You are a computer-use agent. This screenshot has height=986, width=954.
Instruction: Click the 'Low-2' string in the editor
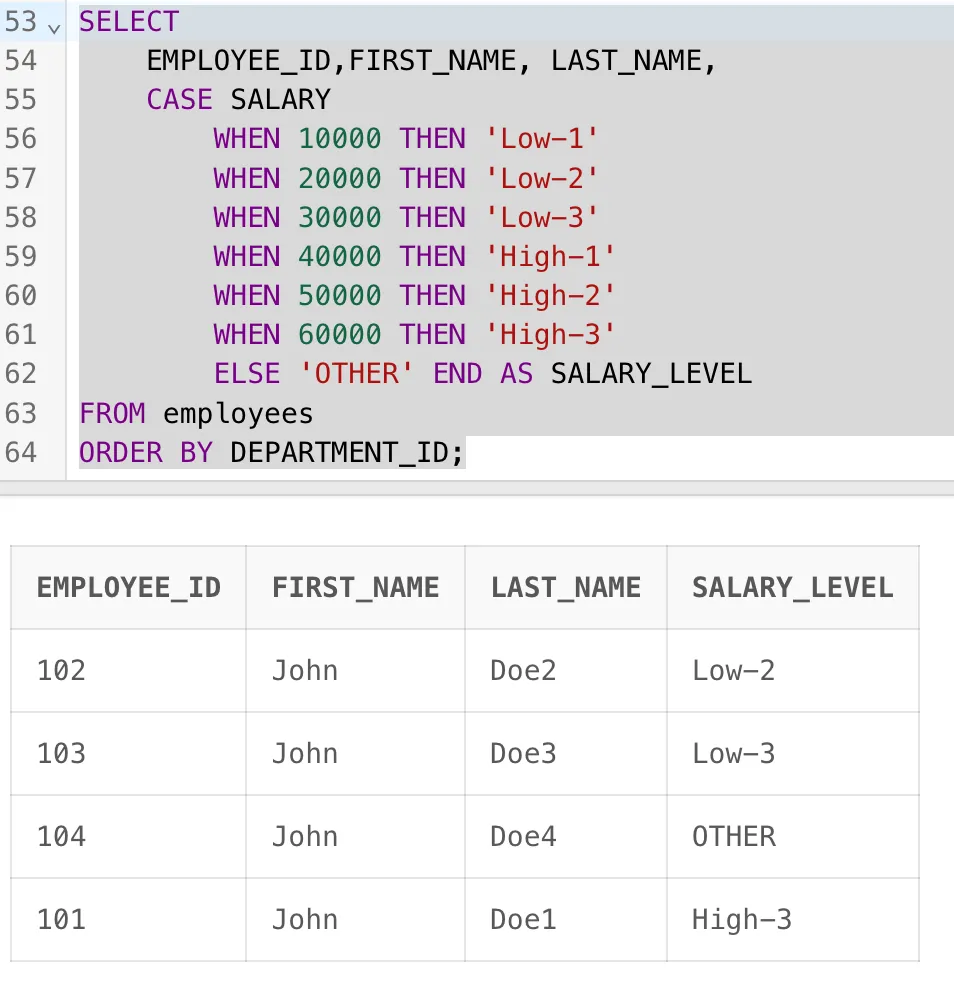pyautogui.click(x=542, y=179)
